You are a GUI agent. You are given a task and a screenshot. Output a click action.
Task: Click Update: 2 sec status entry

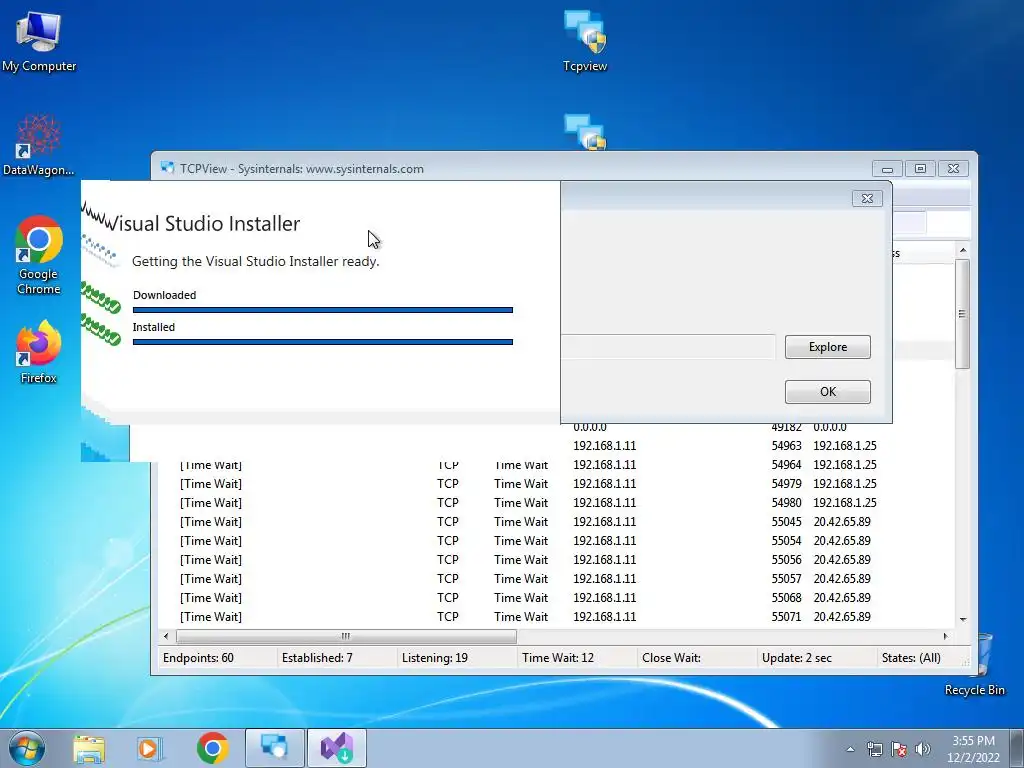(x=797, y=658)
